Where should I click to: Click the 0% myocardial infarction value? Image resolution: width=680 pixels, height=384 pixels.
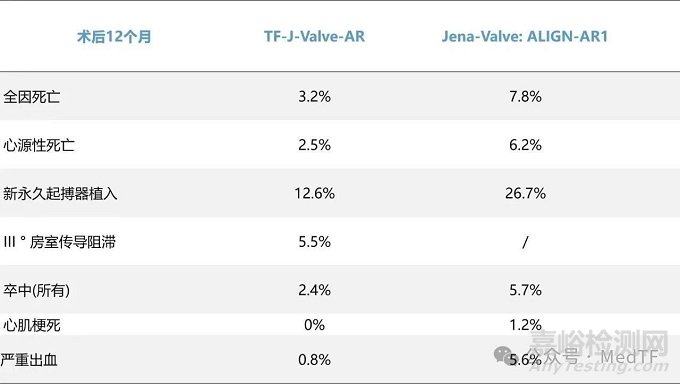pos(314,325)
